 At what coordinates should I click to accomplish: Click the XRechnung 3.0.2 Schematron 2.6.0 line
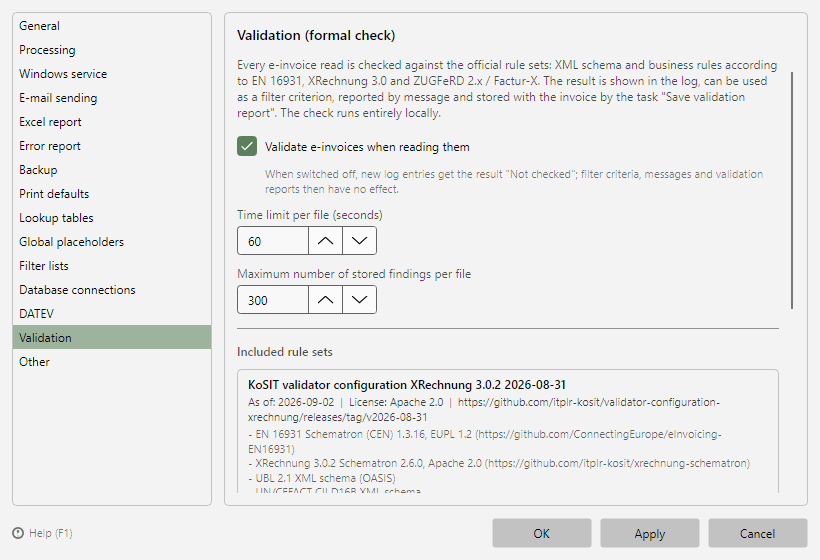pos(499,463)
